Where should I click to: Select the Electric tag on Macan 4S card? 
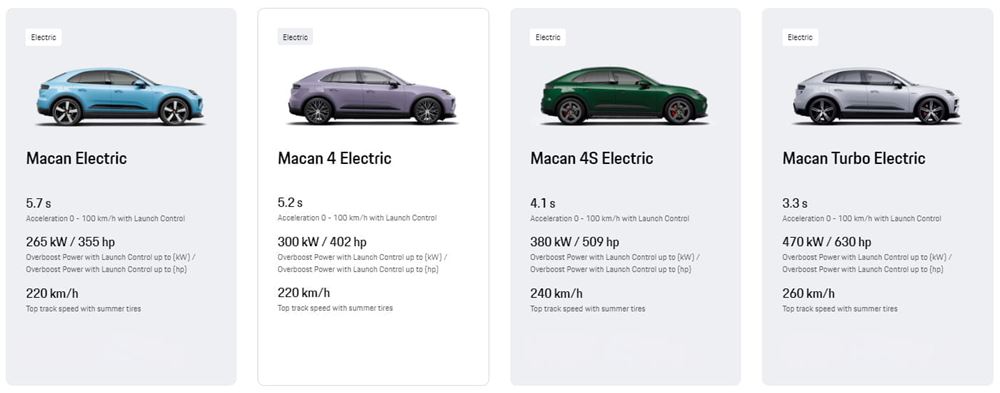click(548, 37)
